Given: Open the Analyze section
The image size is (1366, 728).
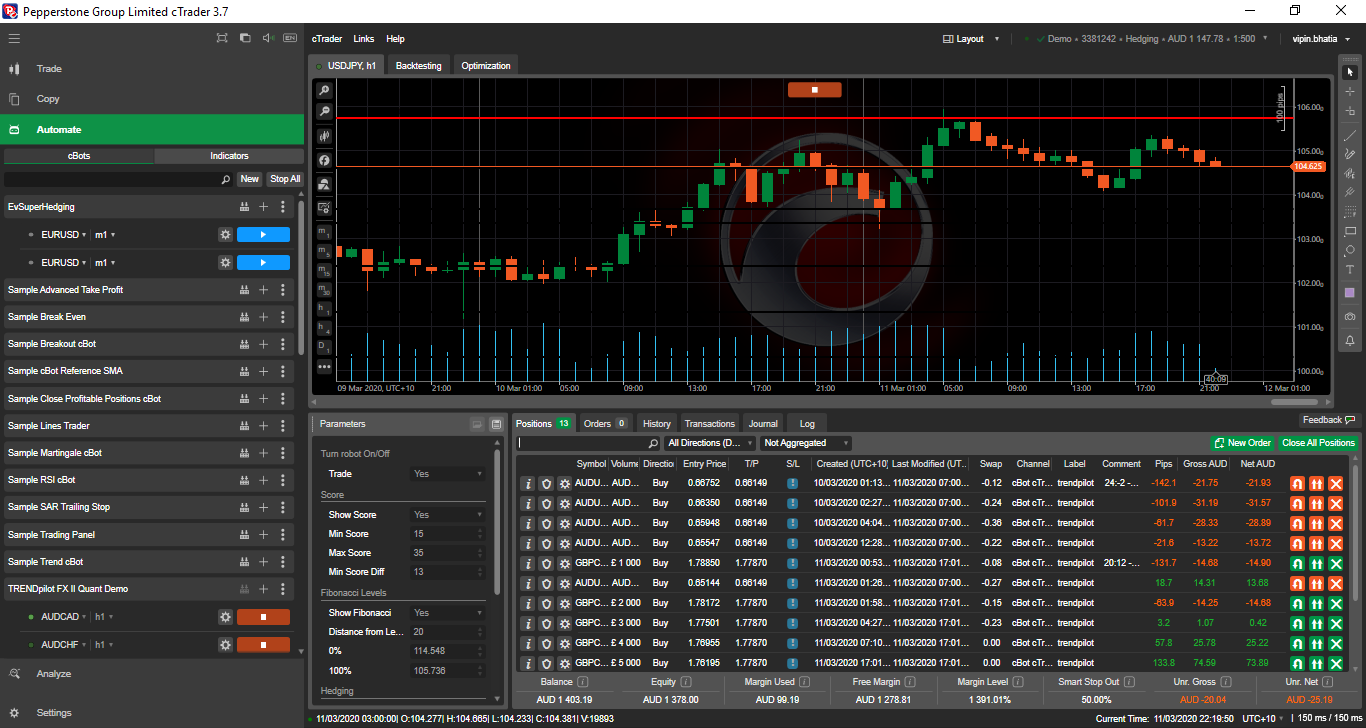Looking at the screenshot, I should (x=152, y=674).
